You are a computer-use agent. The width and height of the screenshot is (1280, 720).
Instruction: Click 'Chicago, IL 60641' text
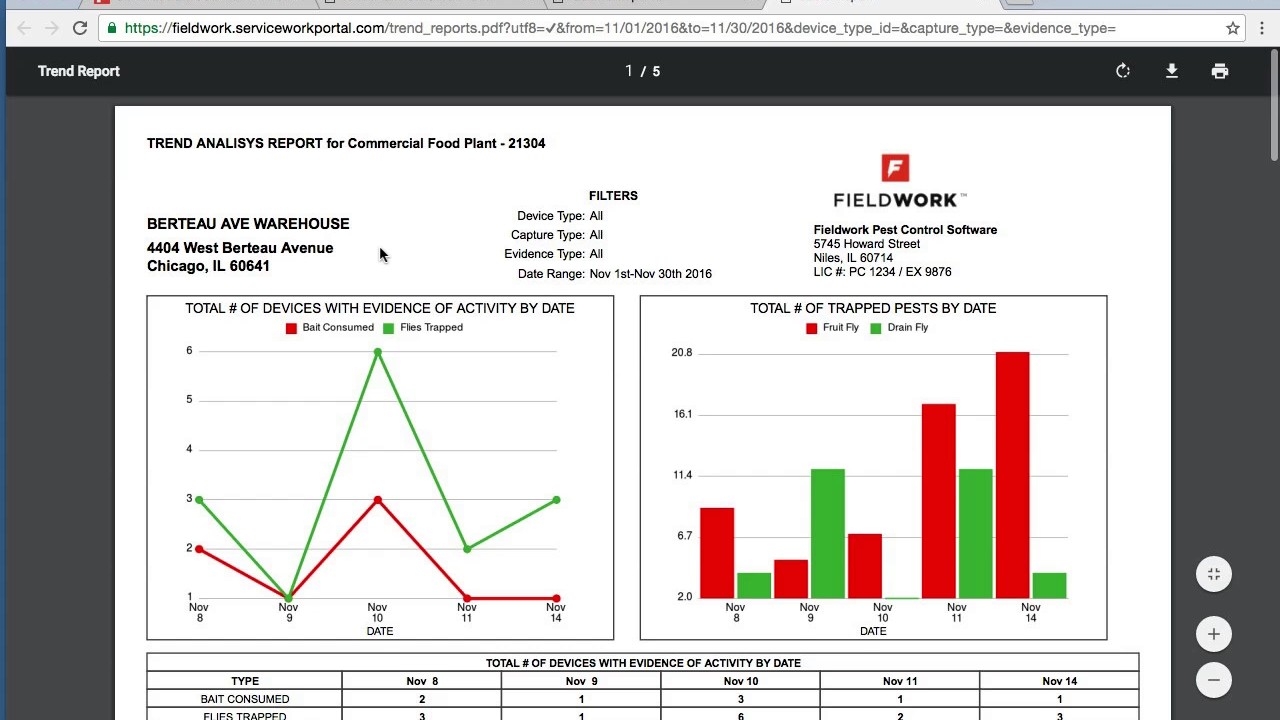[208, 266]
